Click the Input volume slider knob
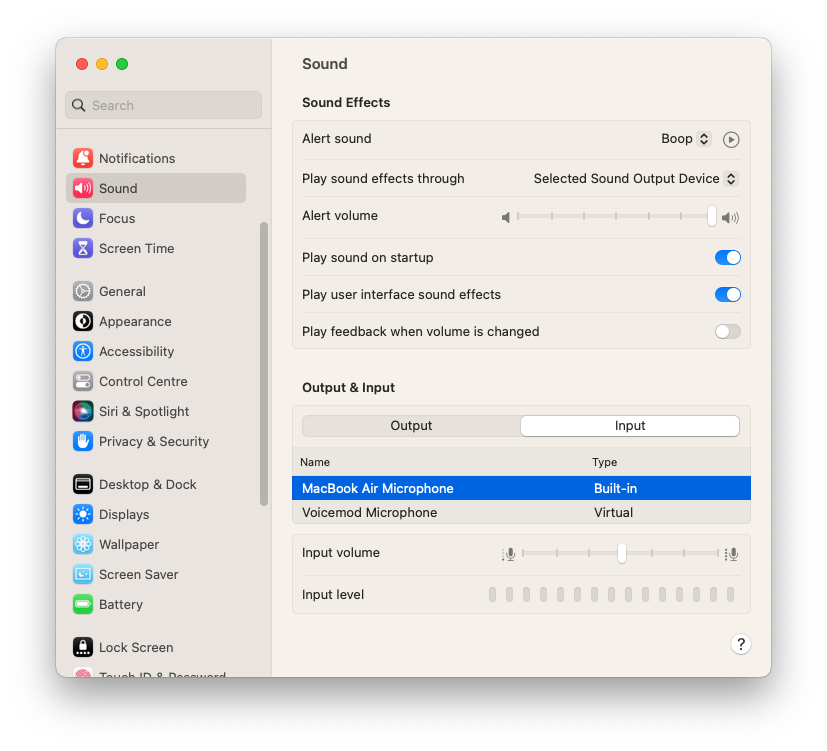 621,553
